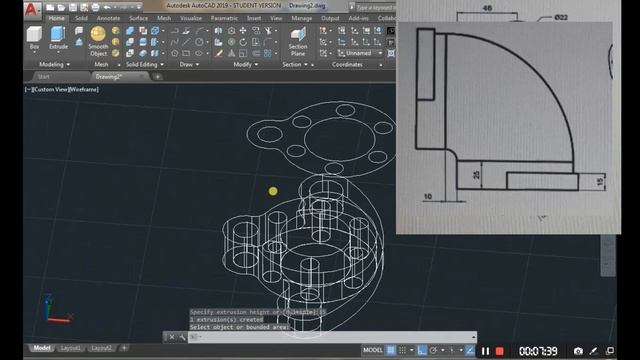Open the application menu dropdown arrow on the A logo
This screenshot has height=360, width=640.
click(39, 10)
